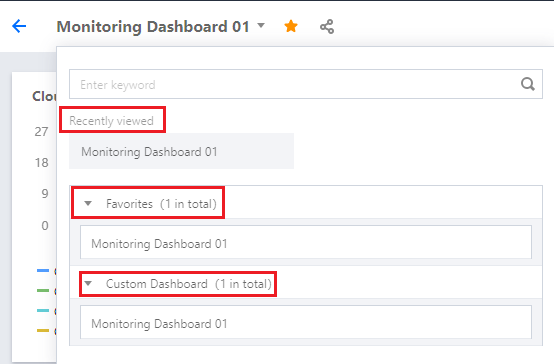Click the 27 label on chart axis
The image size is (554, 364).
pos(41,131)
